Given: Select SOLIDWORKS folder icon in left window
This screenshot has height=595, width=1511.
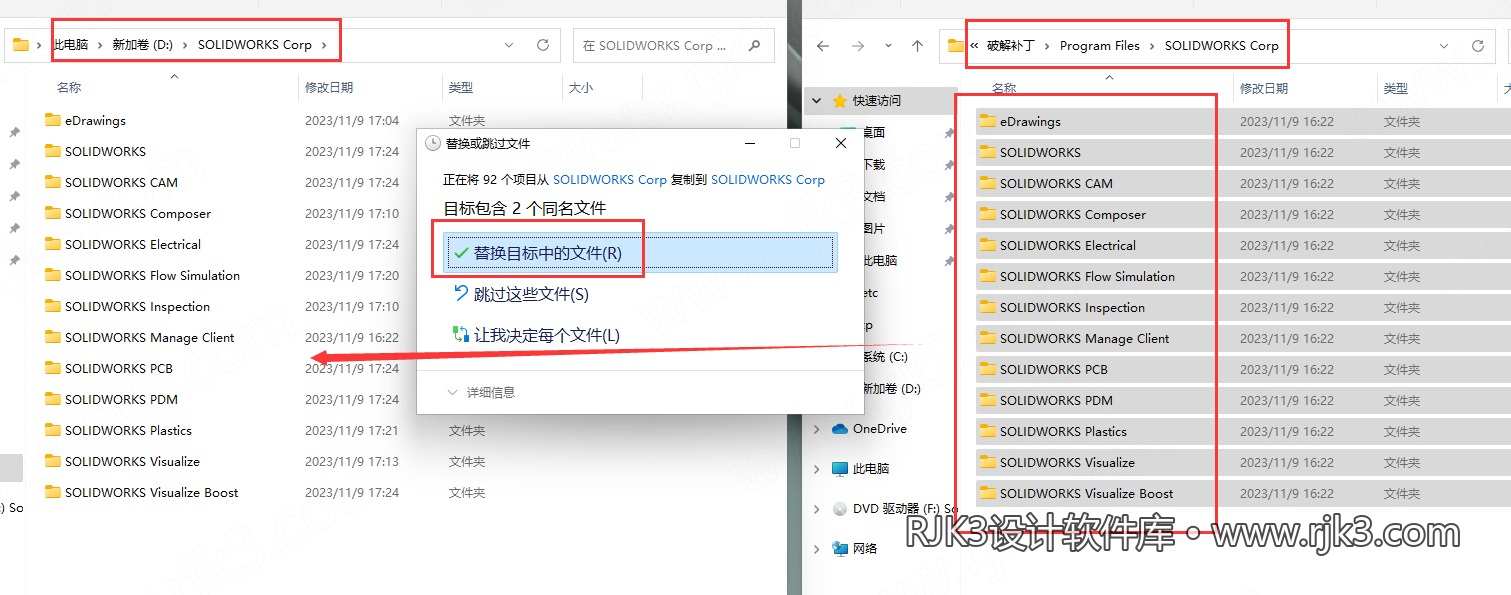Looking at the screenshot, I should [53, 152].
